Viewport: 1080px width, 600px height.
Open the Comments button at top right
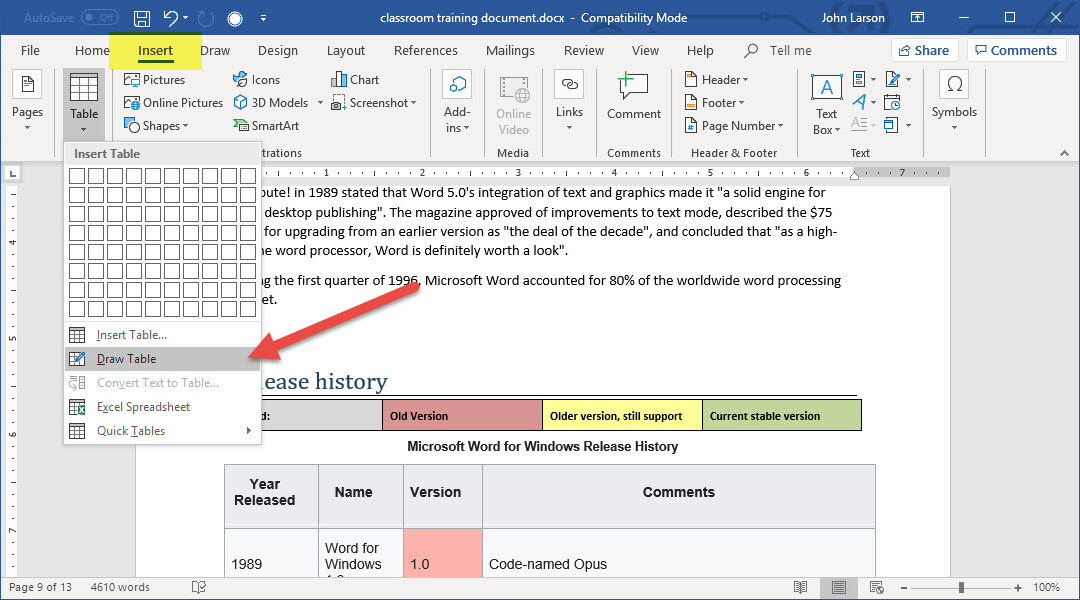point(1015,51)
